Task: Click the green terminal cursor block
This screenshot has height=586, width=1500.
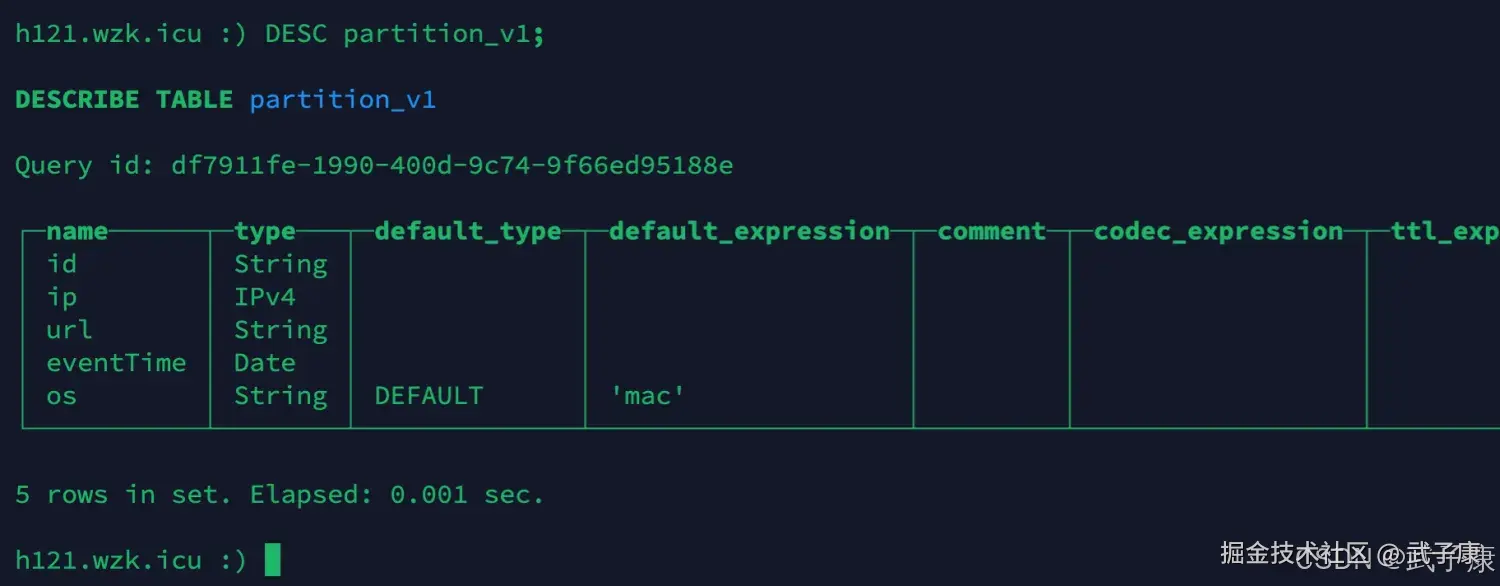Action: (x=272, y=560)
